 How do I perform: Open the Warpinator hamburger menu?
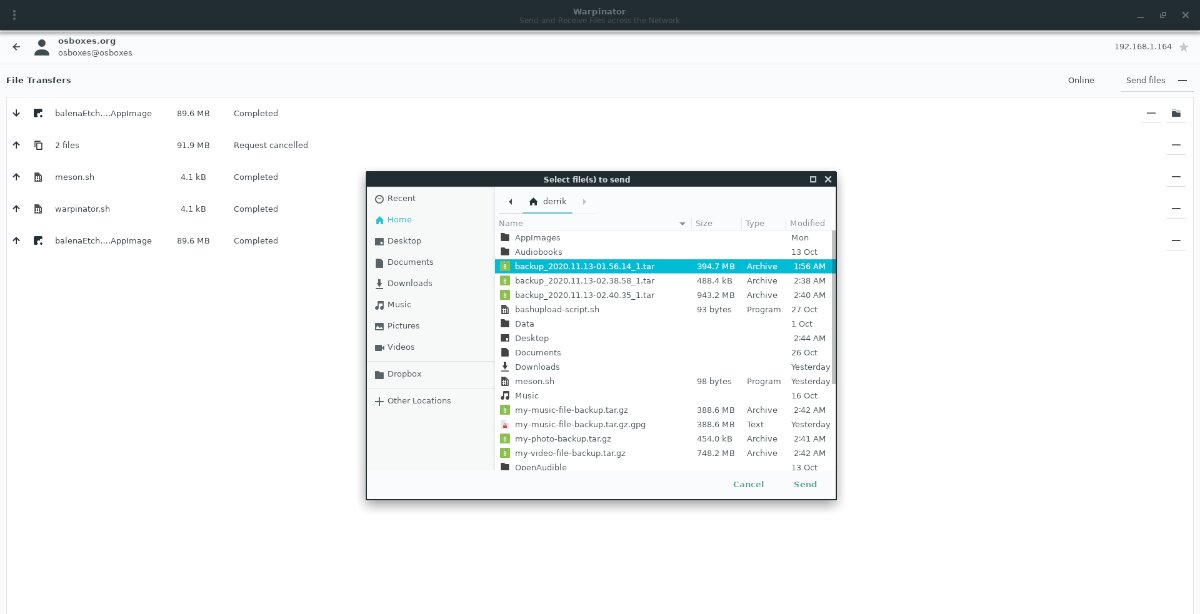[x=13, y=15]
